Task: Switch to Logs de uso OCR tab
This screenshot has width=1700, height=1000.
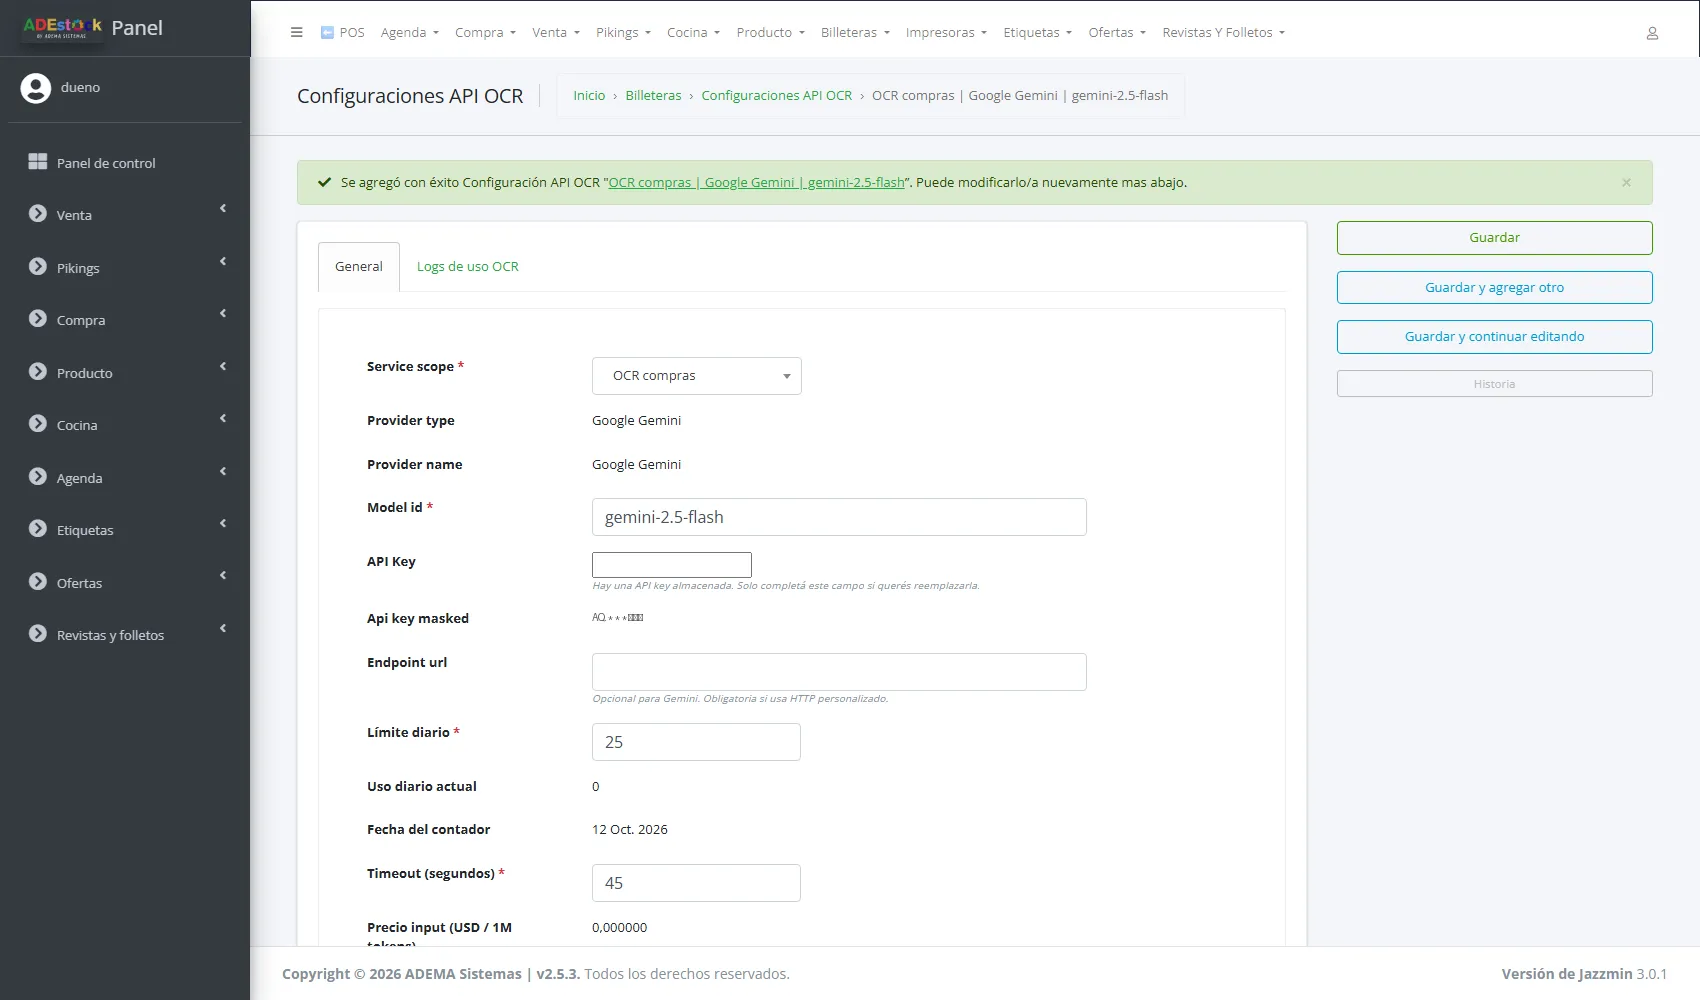Action: click(468, 267)
